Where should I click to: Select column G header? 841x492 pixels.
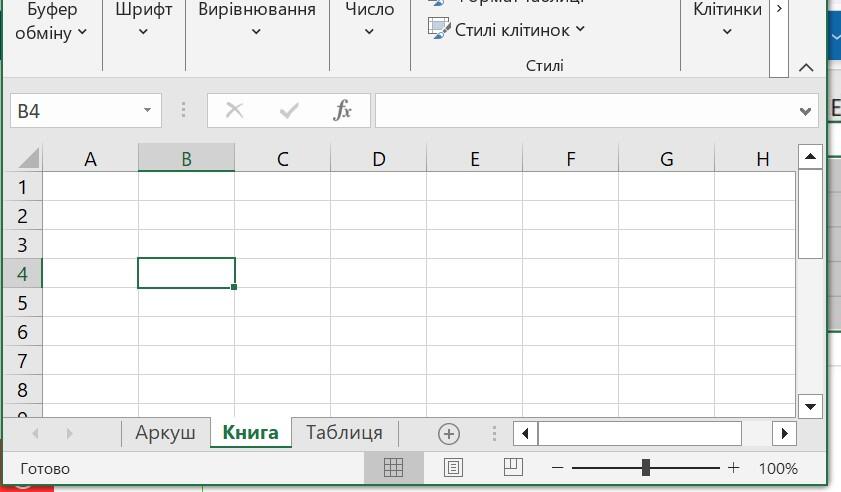tap(667, 159)
